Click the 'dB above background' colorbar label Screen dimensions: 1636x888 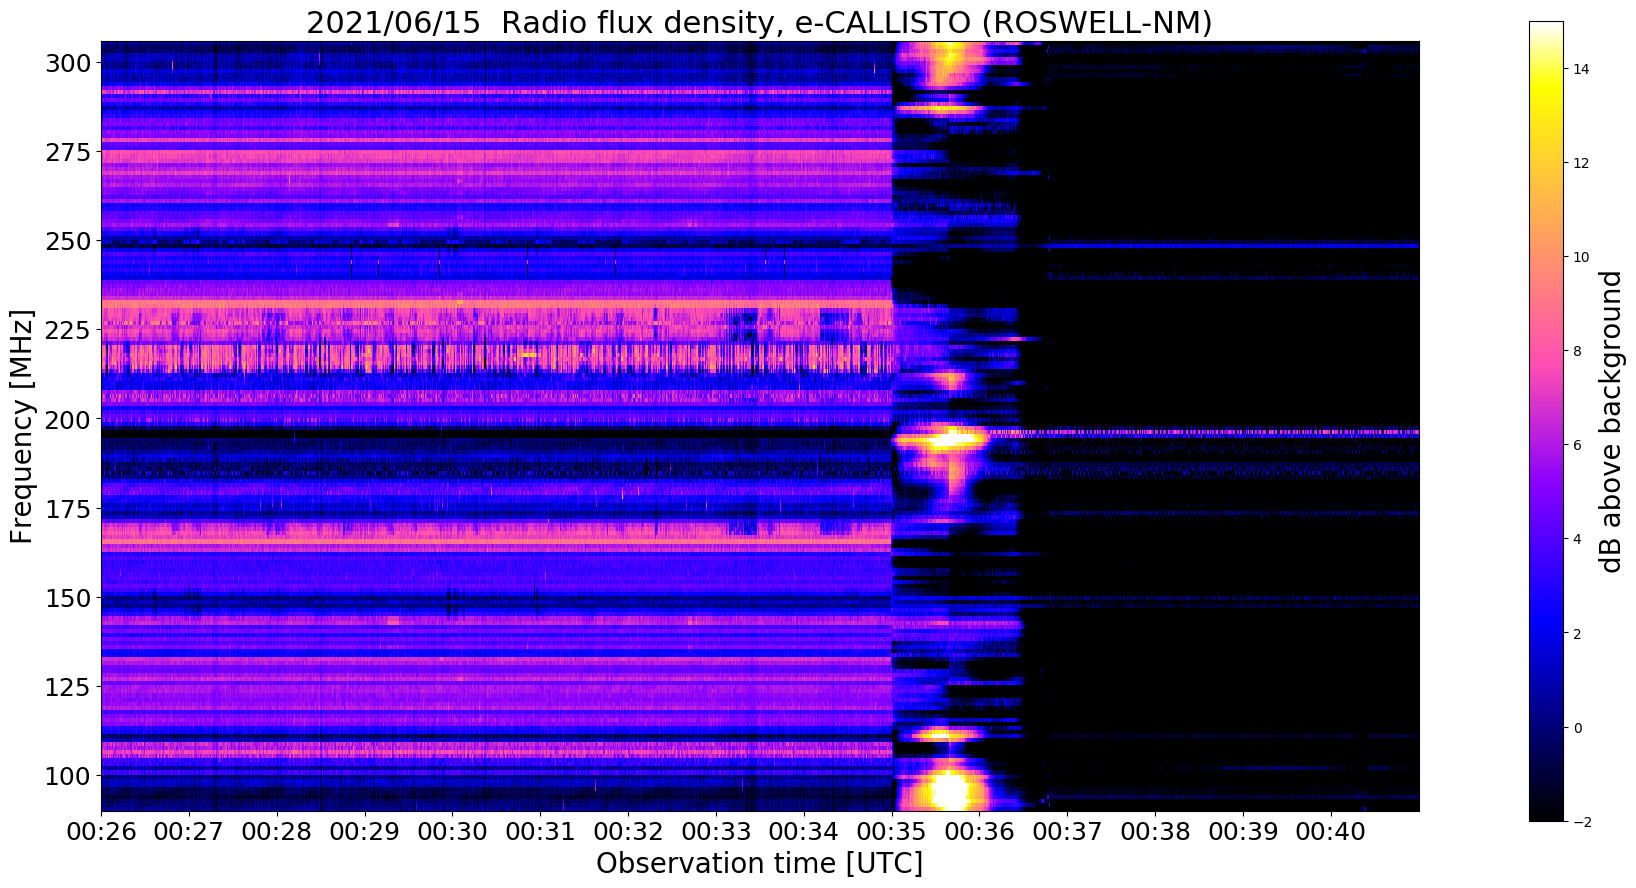pyautogui.click(x=1610, y=421)
